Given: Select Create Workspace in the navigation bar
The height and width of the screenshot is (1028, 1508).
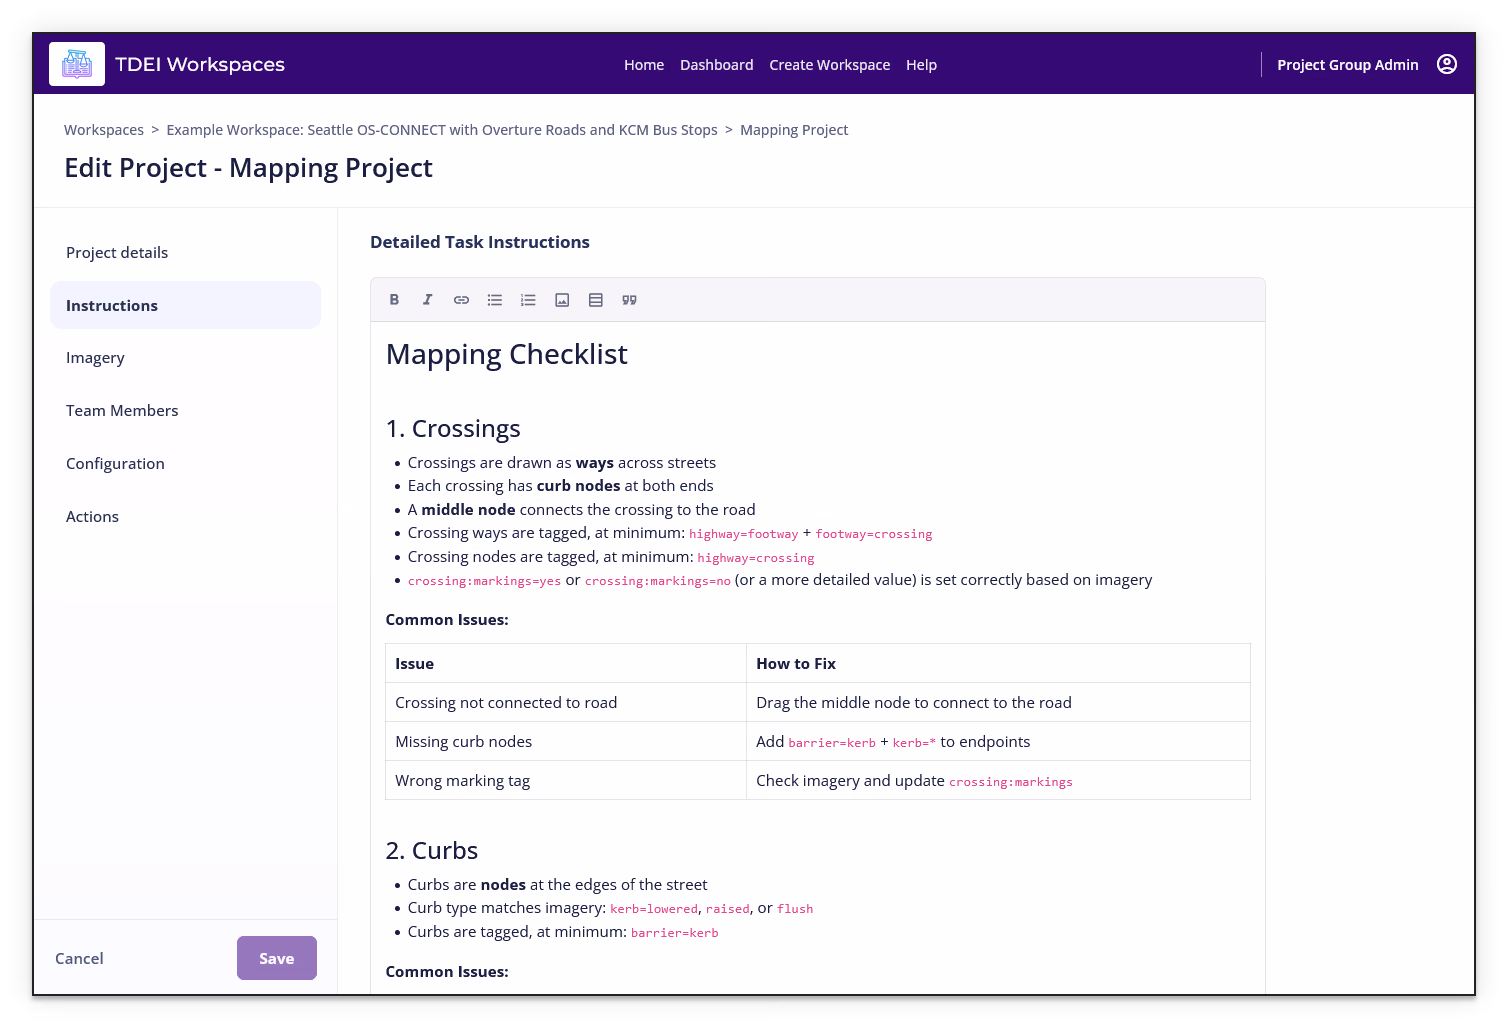Looking at the screenshot, I should [x=830, y=65].
